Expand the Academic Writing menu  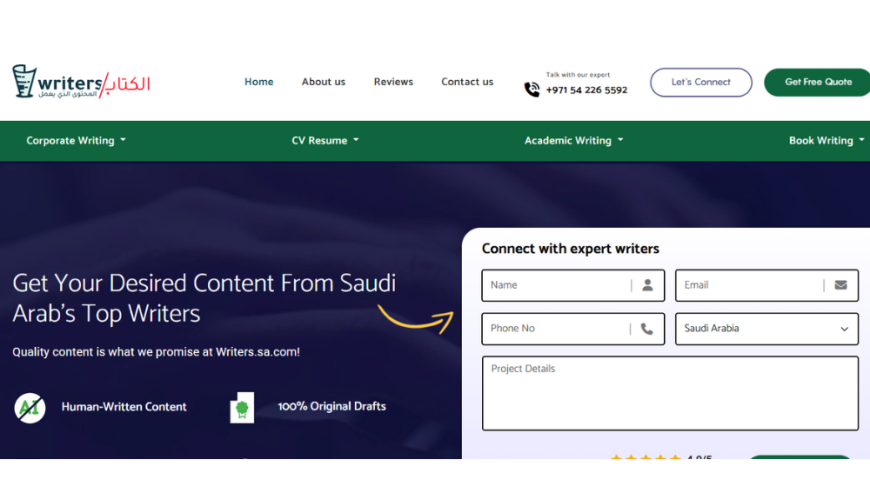(573, 141)
